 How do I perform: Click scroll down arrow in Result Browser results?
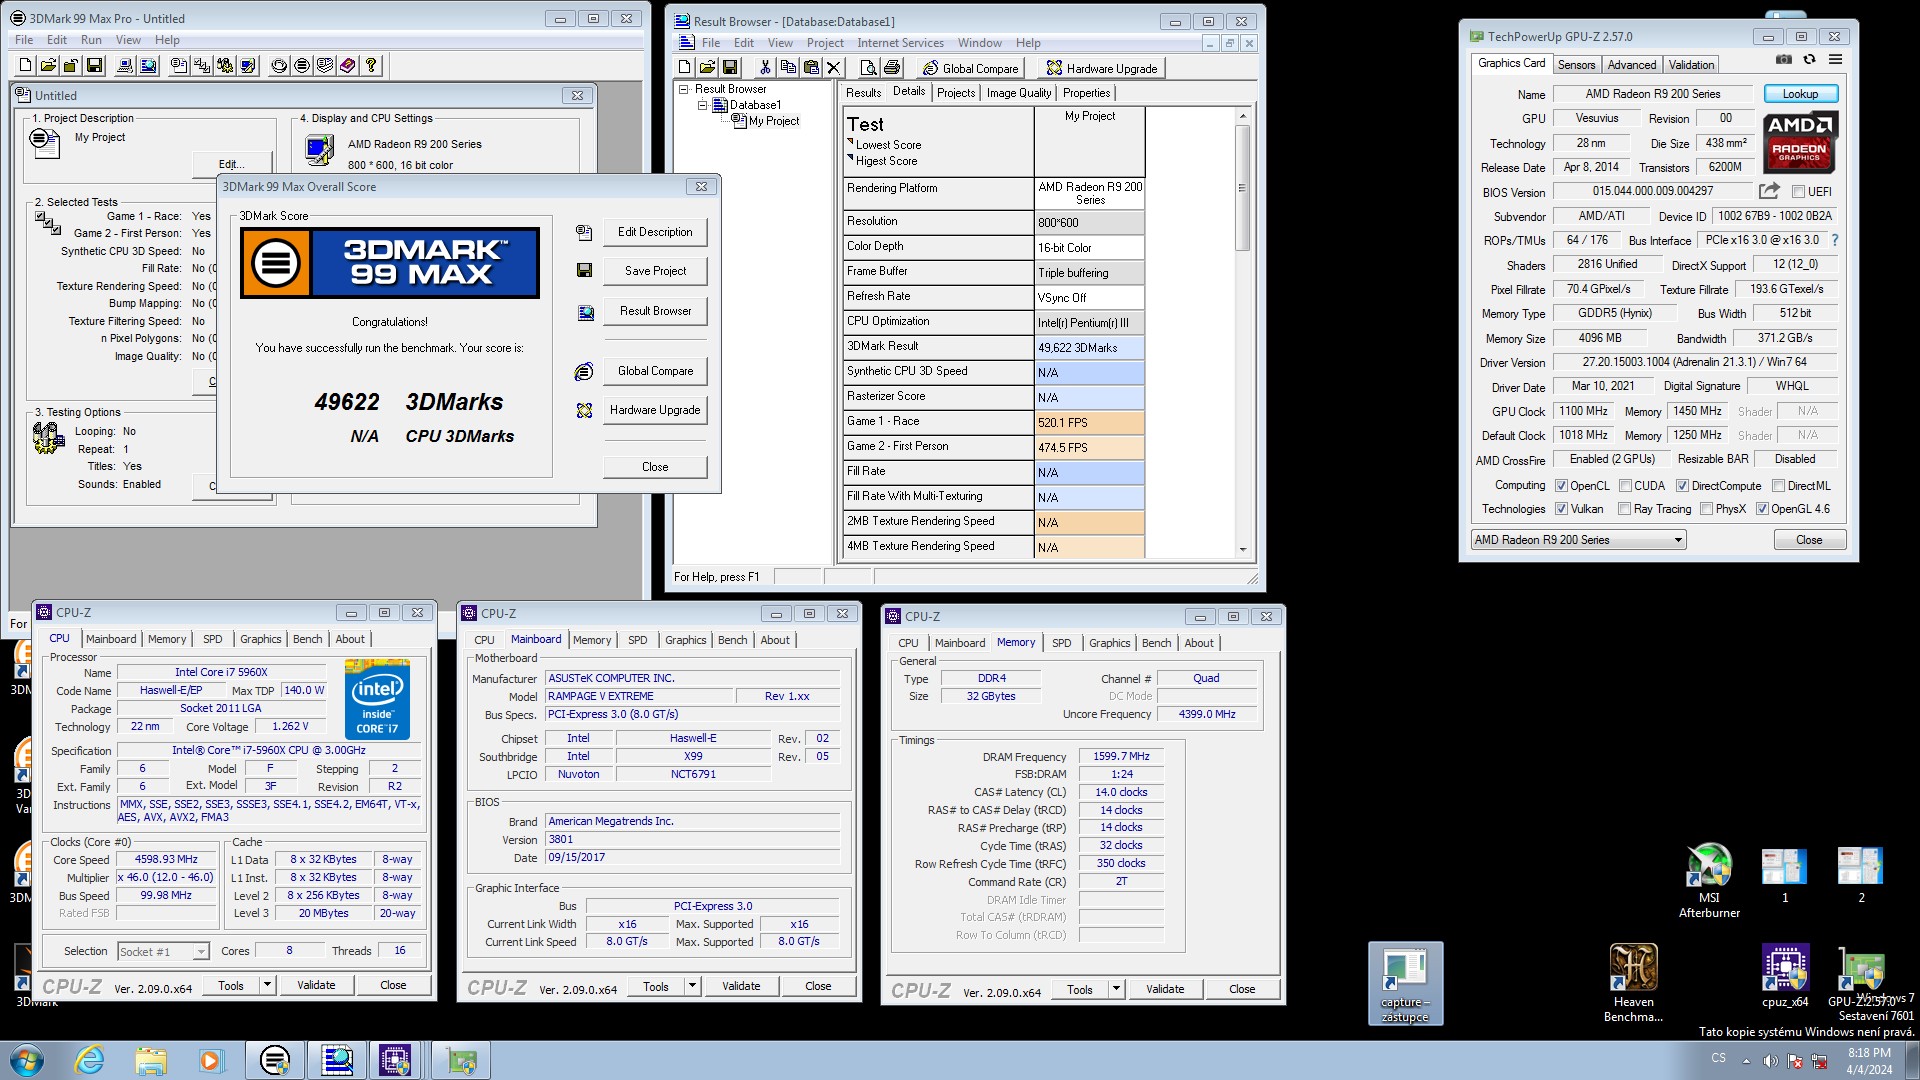(1243, 549)
